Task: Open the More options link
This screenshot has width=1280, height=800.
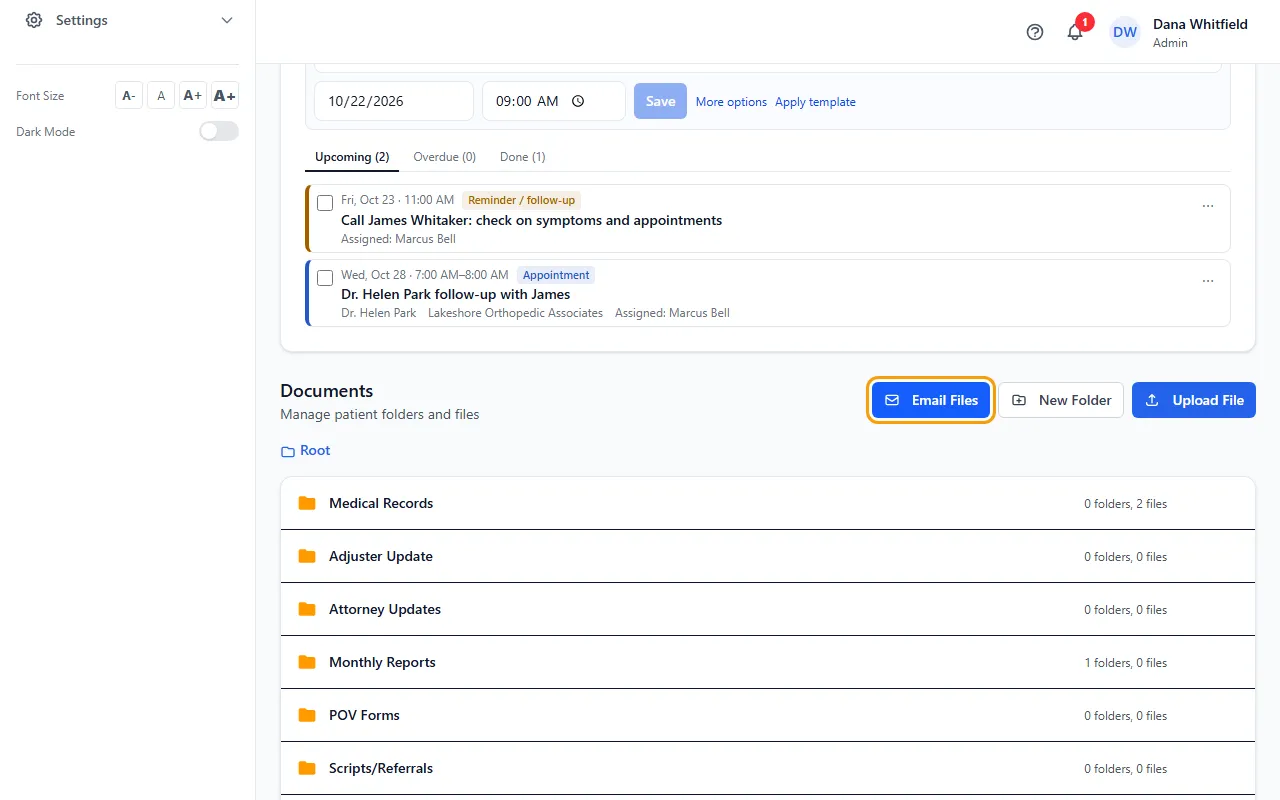Action: 731,102
